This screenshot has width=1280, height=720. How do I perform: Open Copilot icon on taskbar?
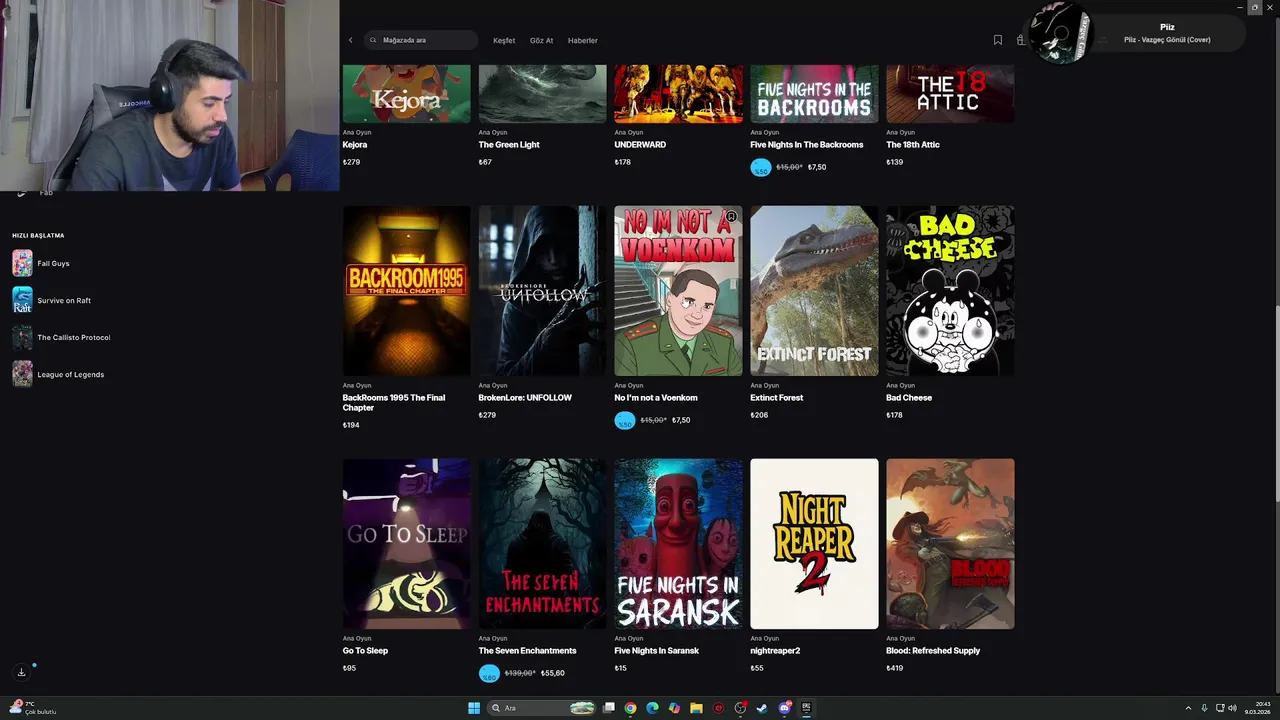[674, 708]
